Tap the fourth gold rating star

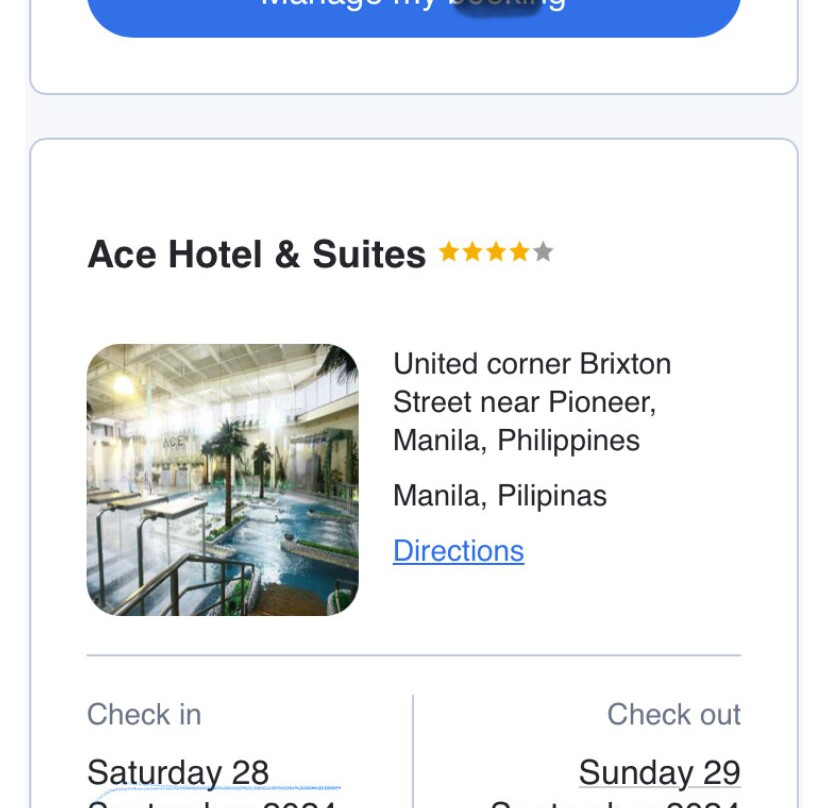coord(519,252)
